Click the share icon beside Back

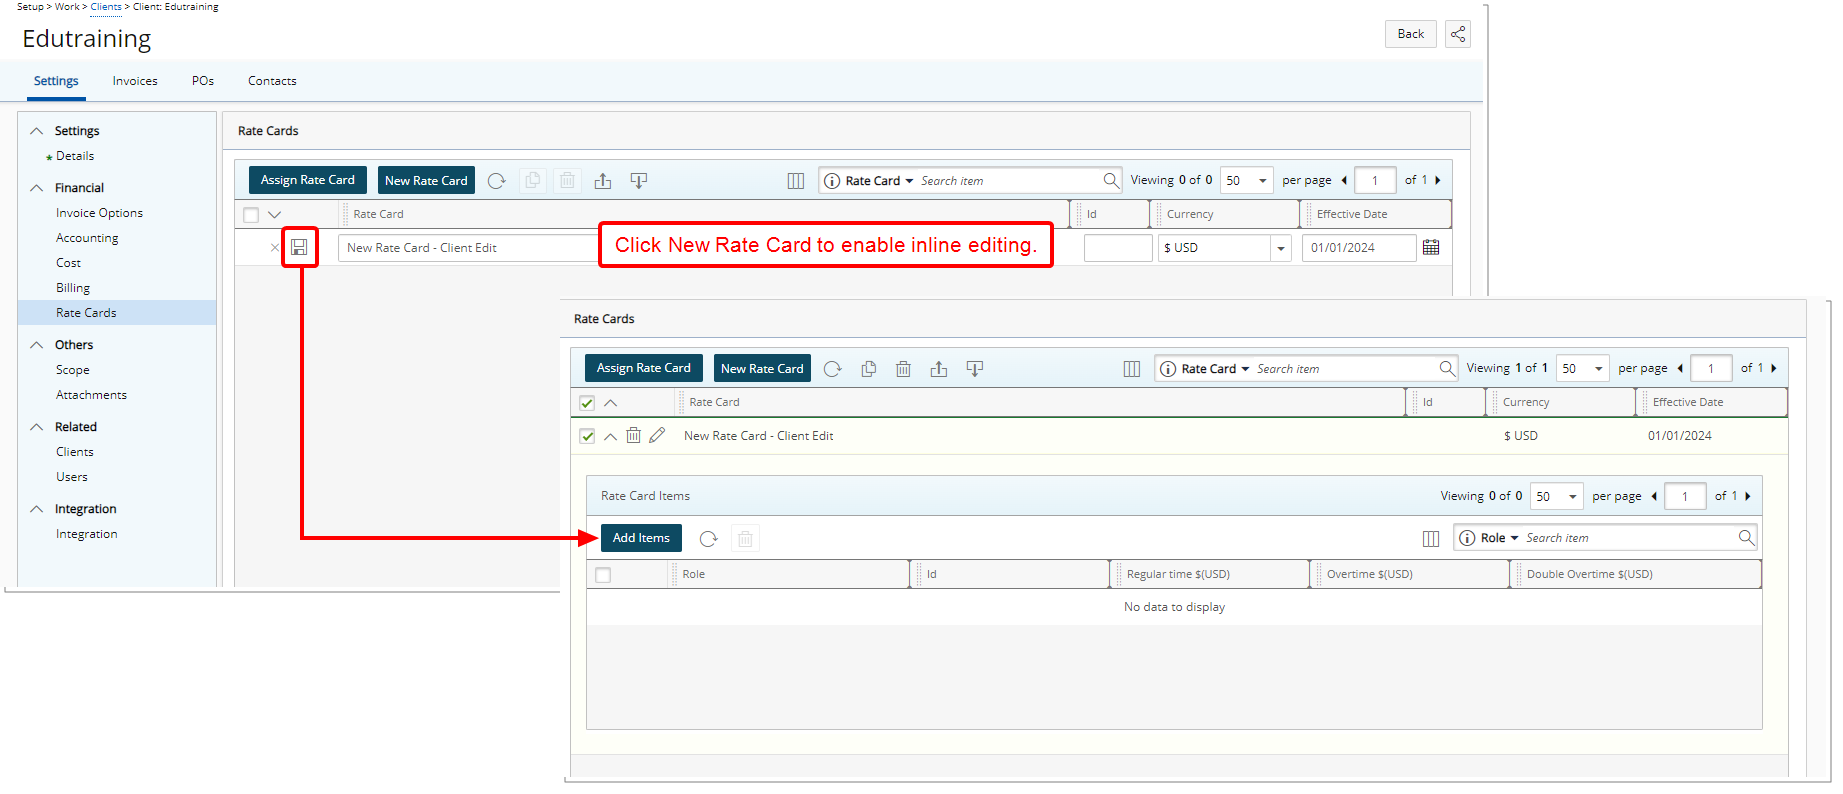point(1458,34)
